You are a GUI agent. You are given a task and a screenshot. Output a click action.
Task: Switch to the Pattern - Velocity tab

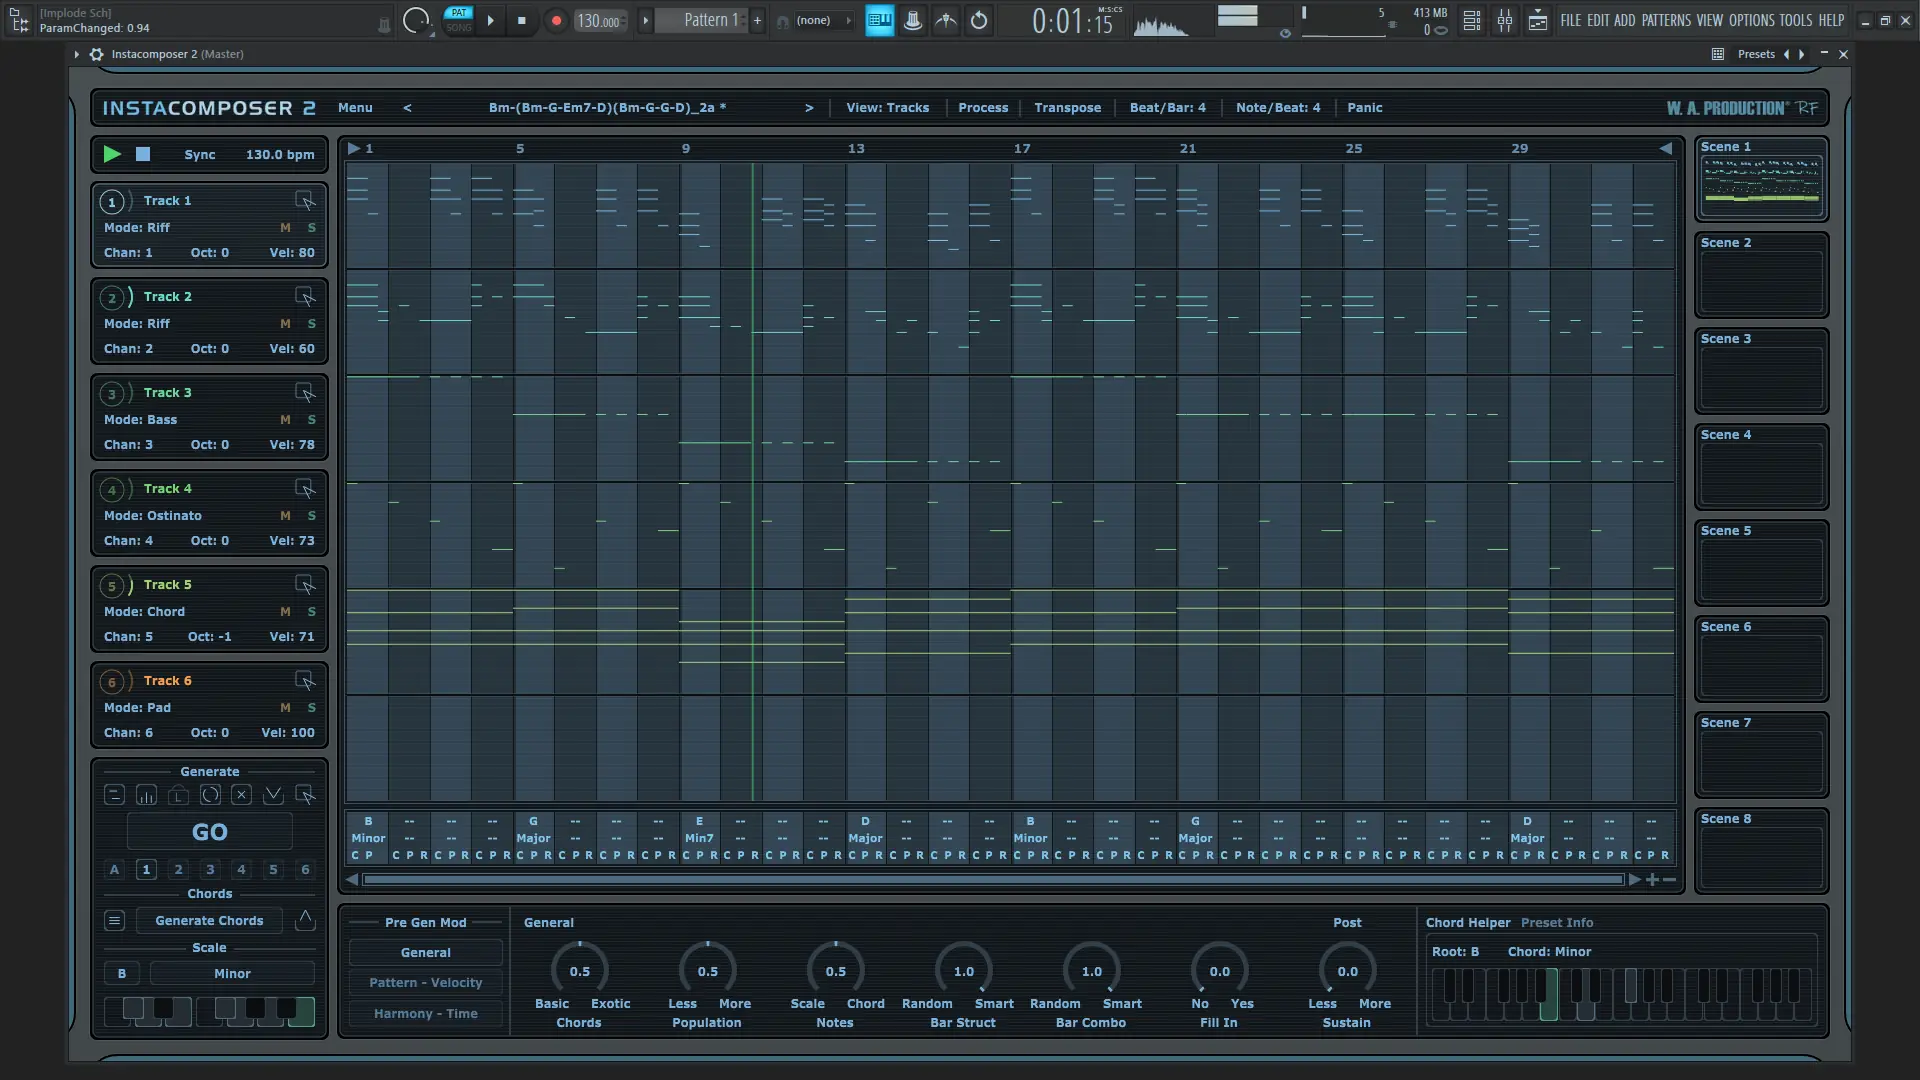click(425, 983)
